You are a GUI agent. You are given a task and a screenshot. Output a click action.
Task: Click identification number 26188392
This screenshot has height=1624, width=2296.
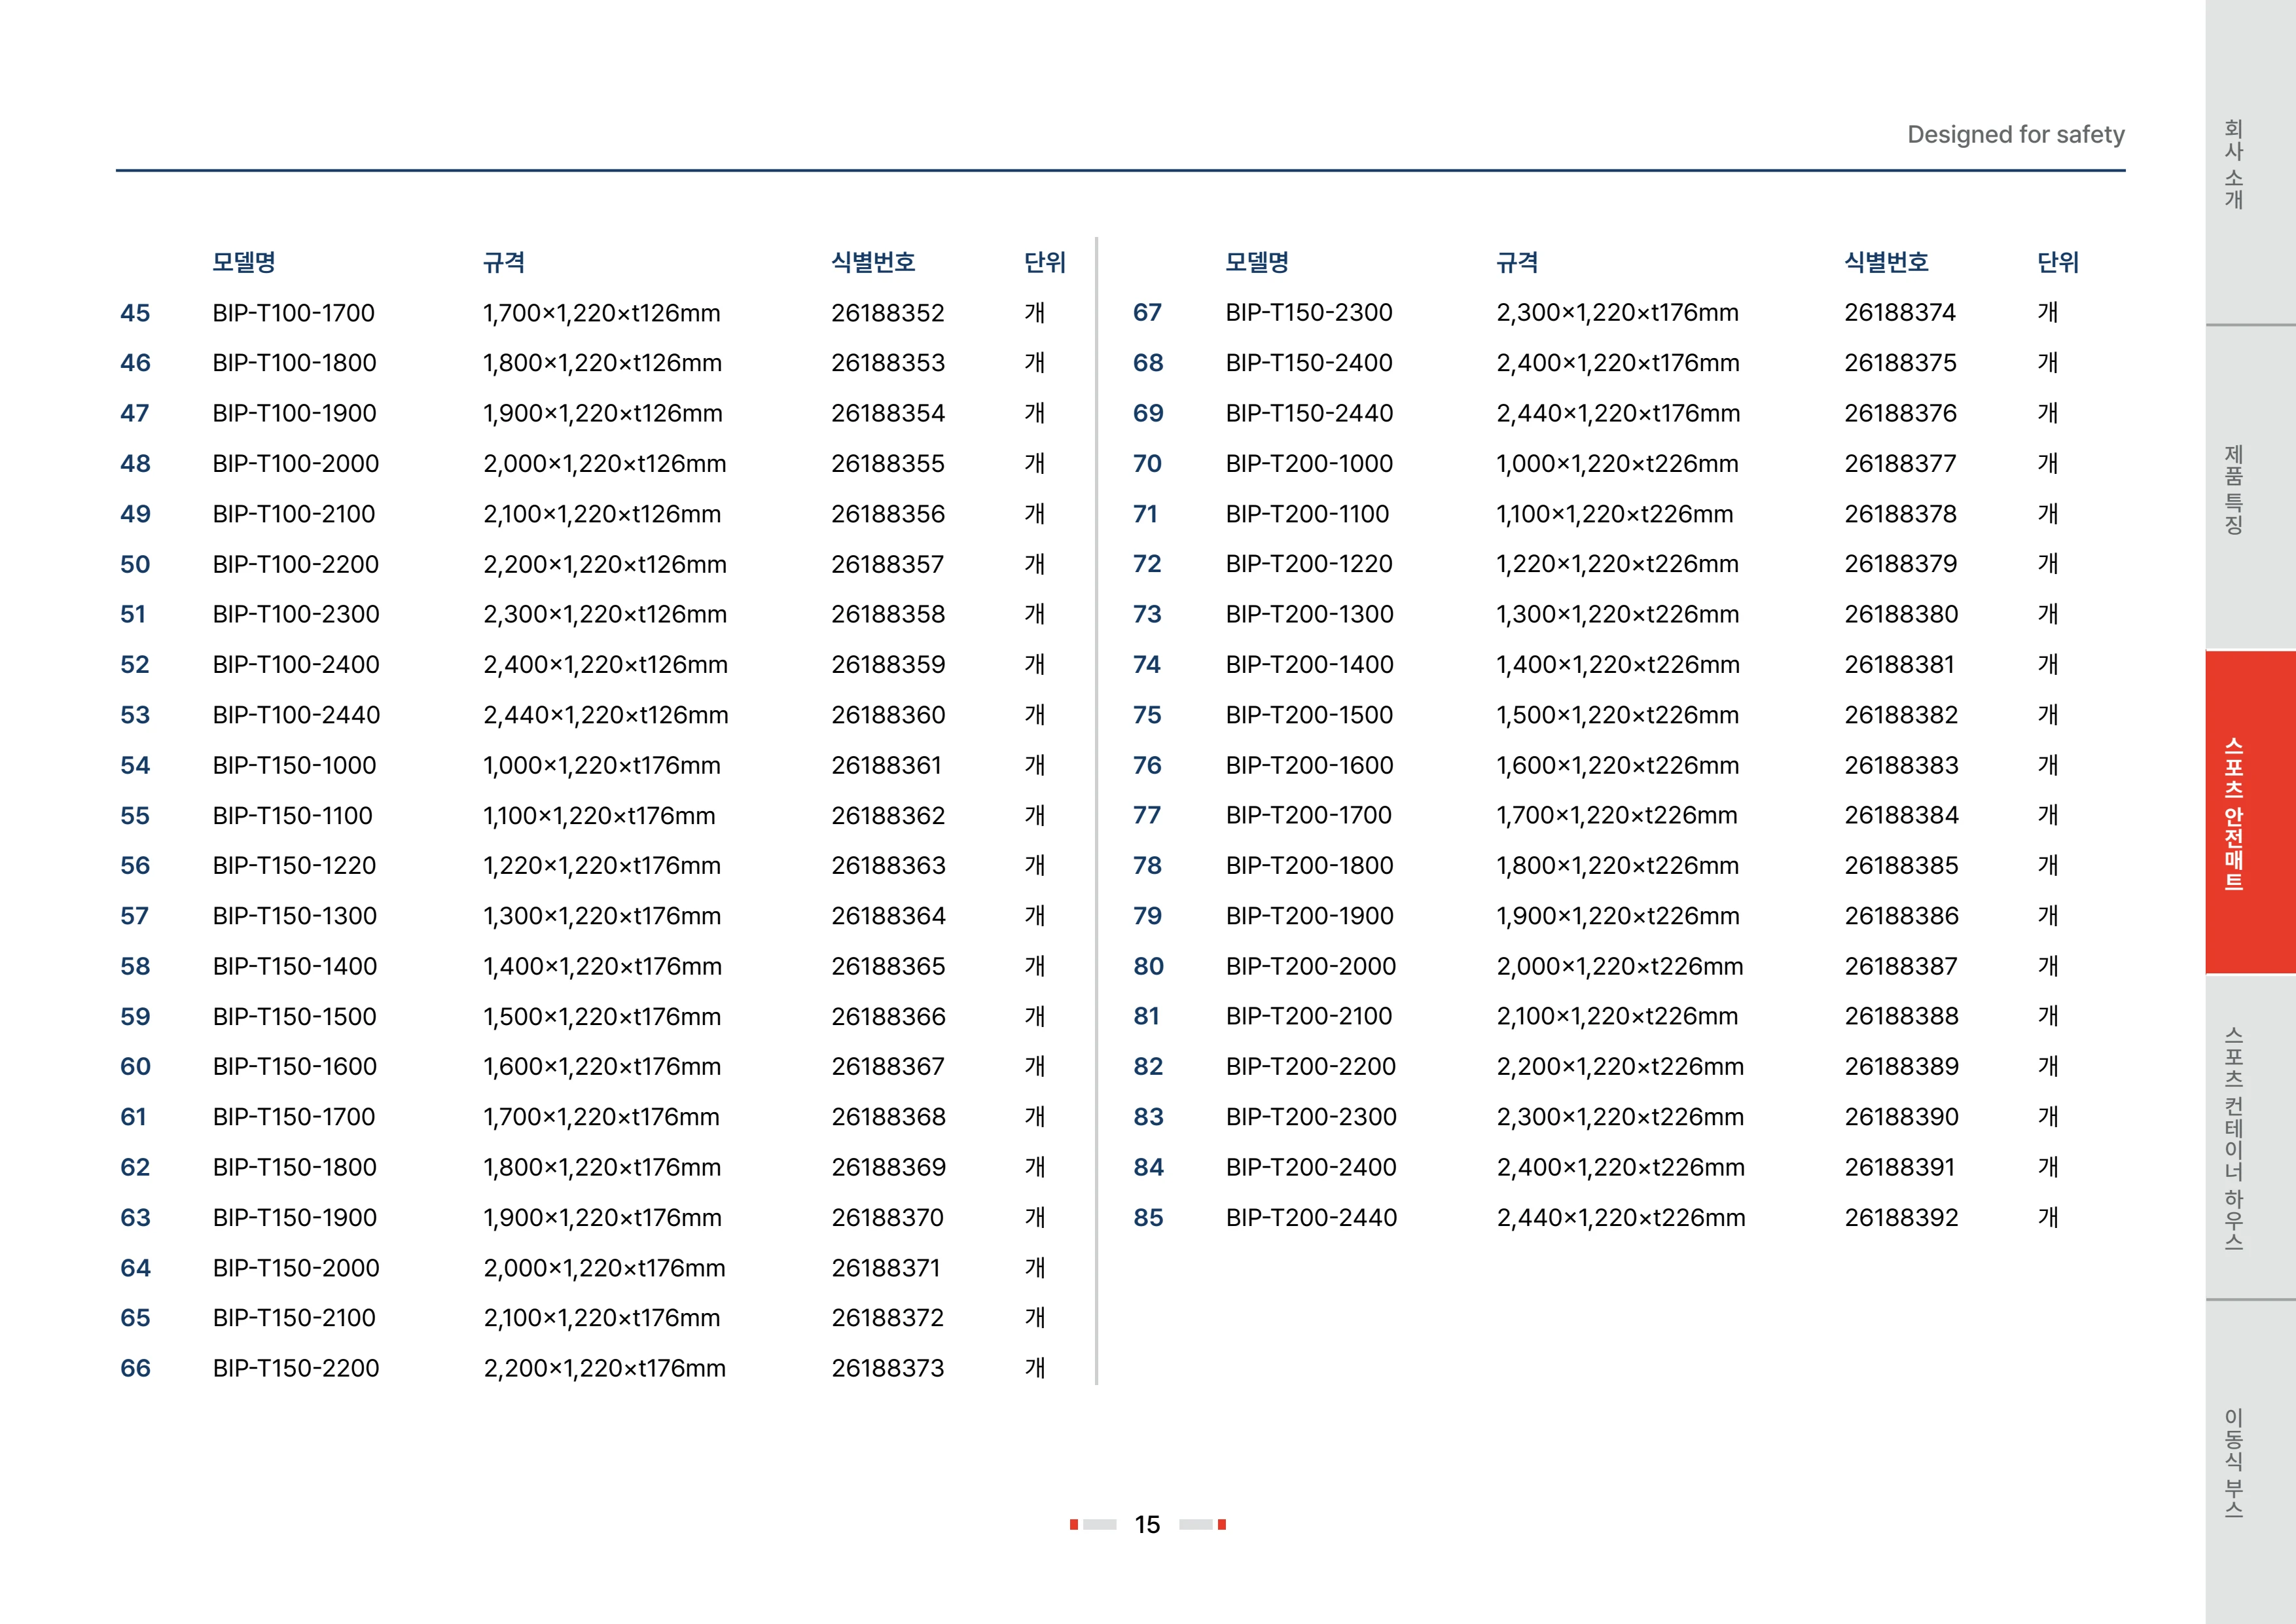[1901, 1218]
